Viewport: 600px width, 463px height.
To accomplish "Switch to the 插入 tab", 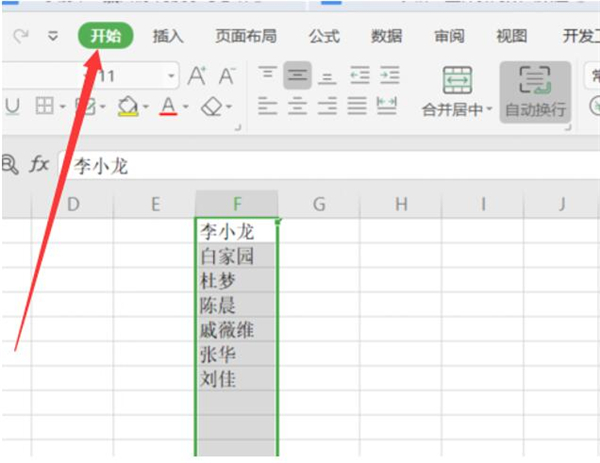I will 168,37.
